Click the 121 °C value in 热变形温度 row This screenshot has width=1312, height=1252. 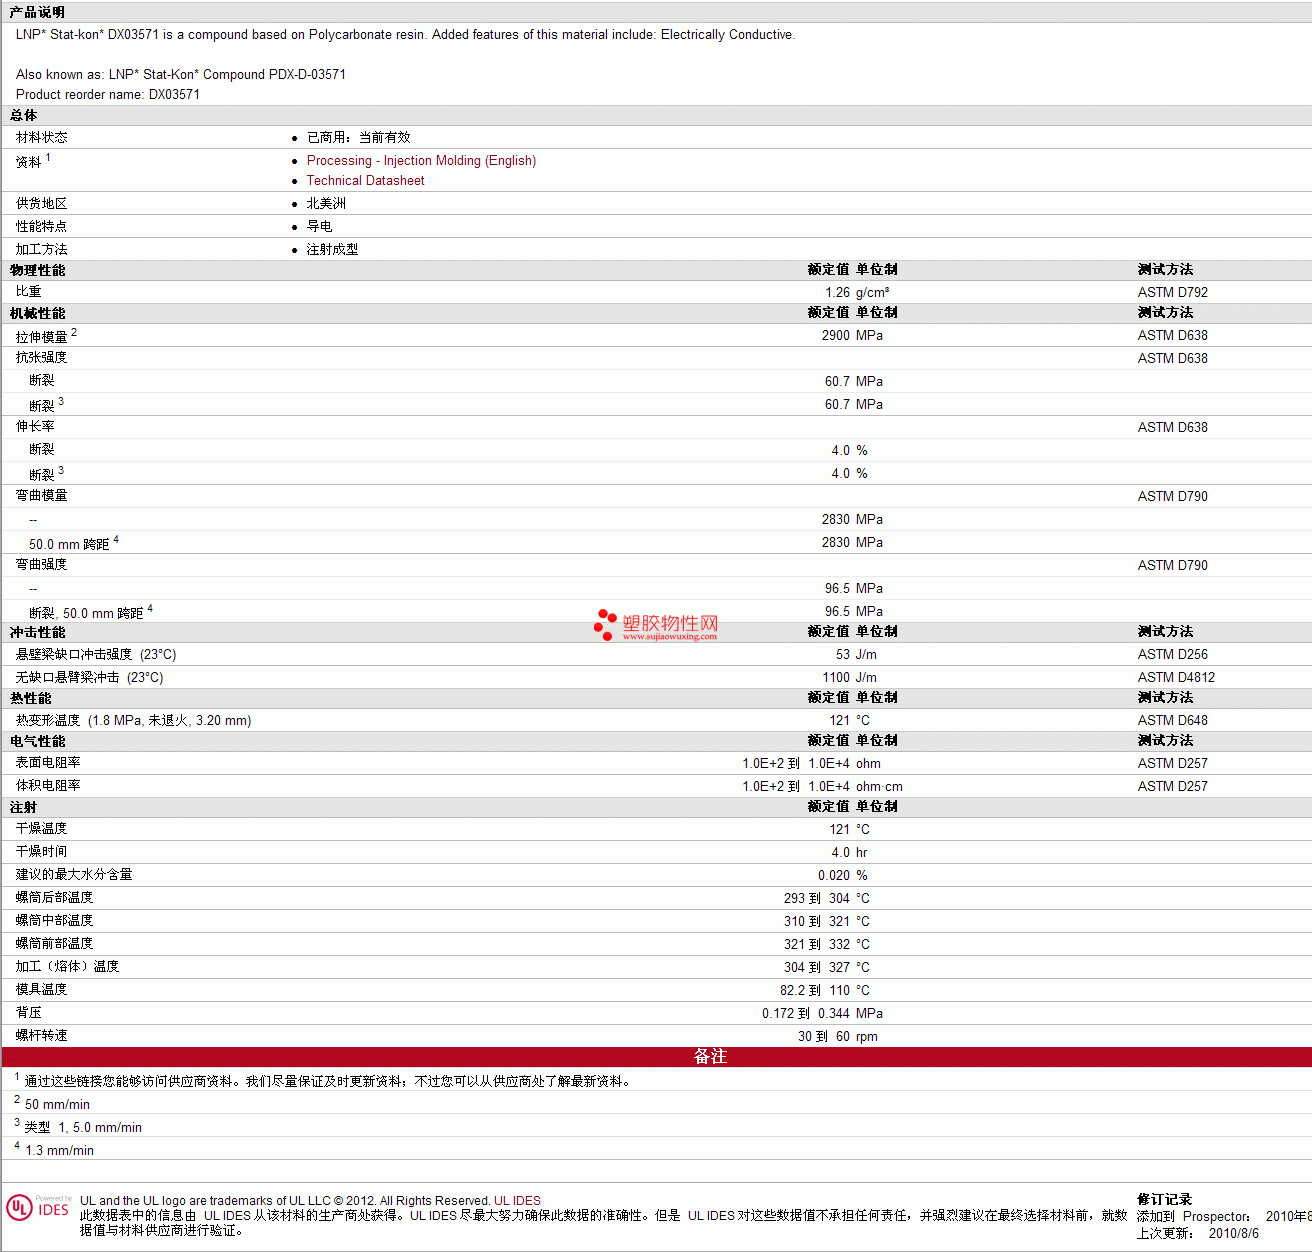click(849, 721)
